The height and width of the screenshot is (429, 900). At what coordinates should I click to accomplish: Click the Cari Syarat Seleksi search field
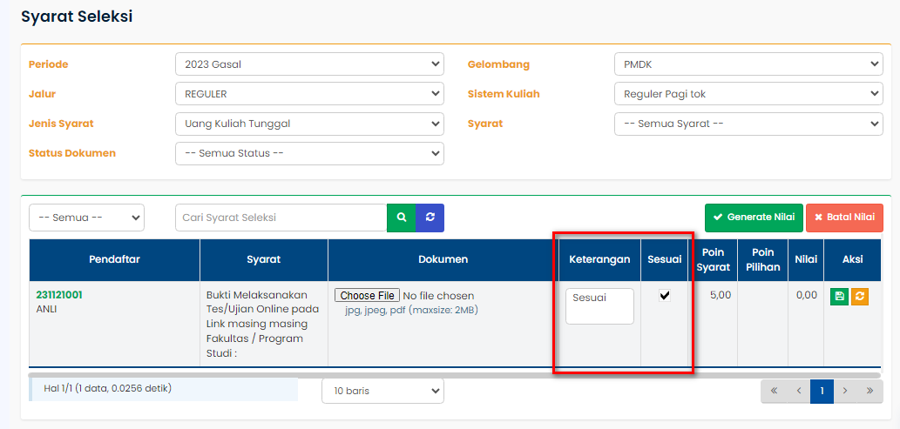pyautogui.click(x=281, y=217)
